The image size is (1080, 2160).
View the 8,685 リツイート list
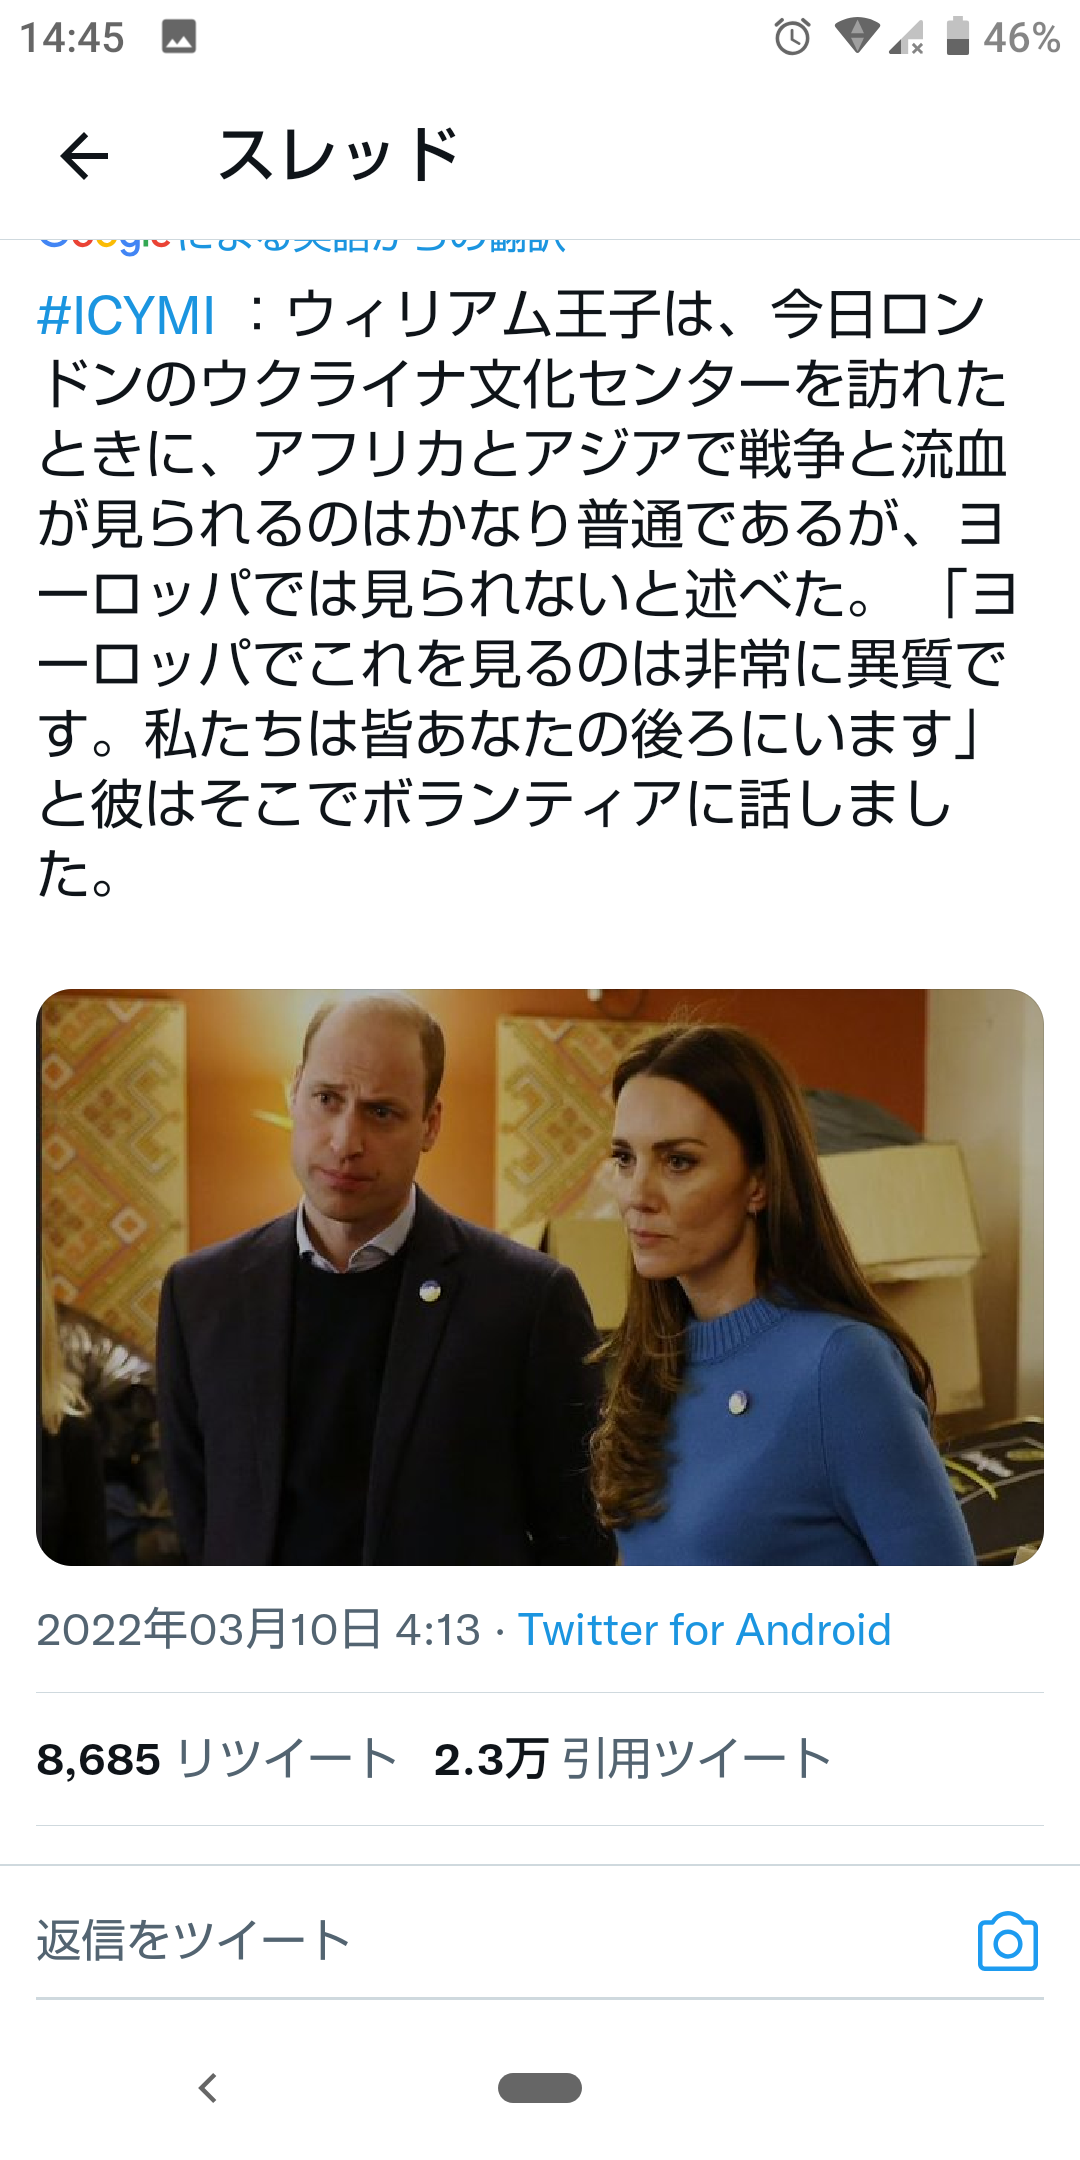coord(217,1759)
